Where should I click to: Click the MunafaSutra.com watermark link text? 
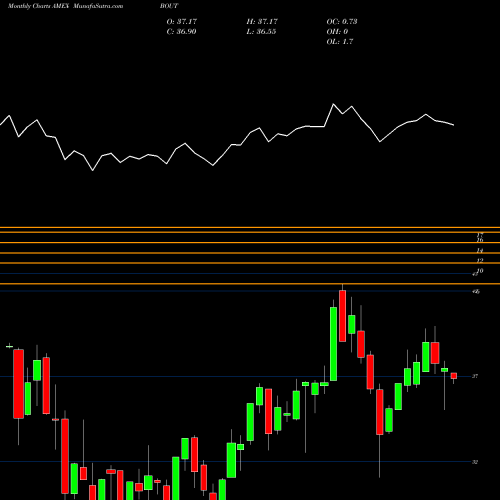coord(98,6)
